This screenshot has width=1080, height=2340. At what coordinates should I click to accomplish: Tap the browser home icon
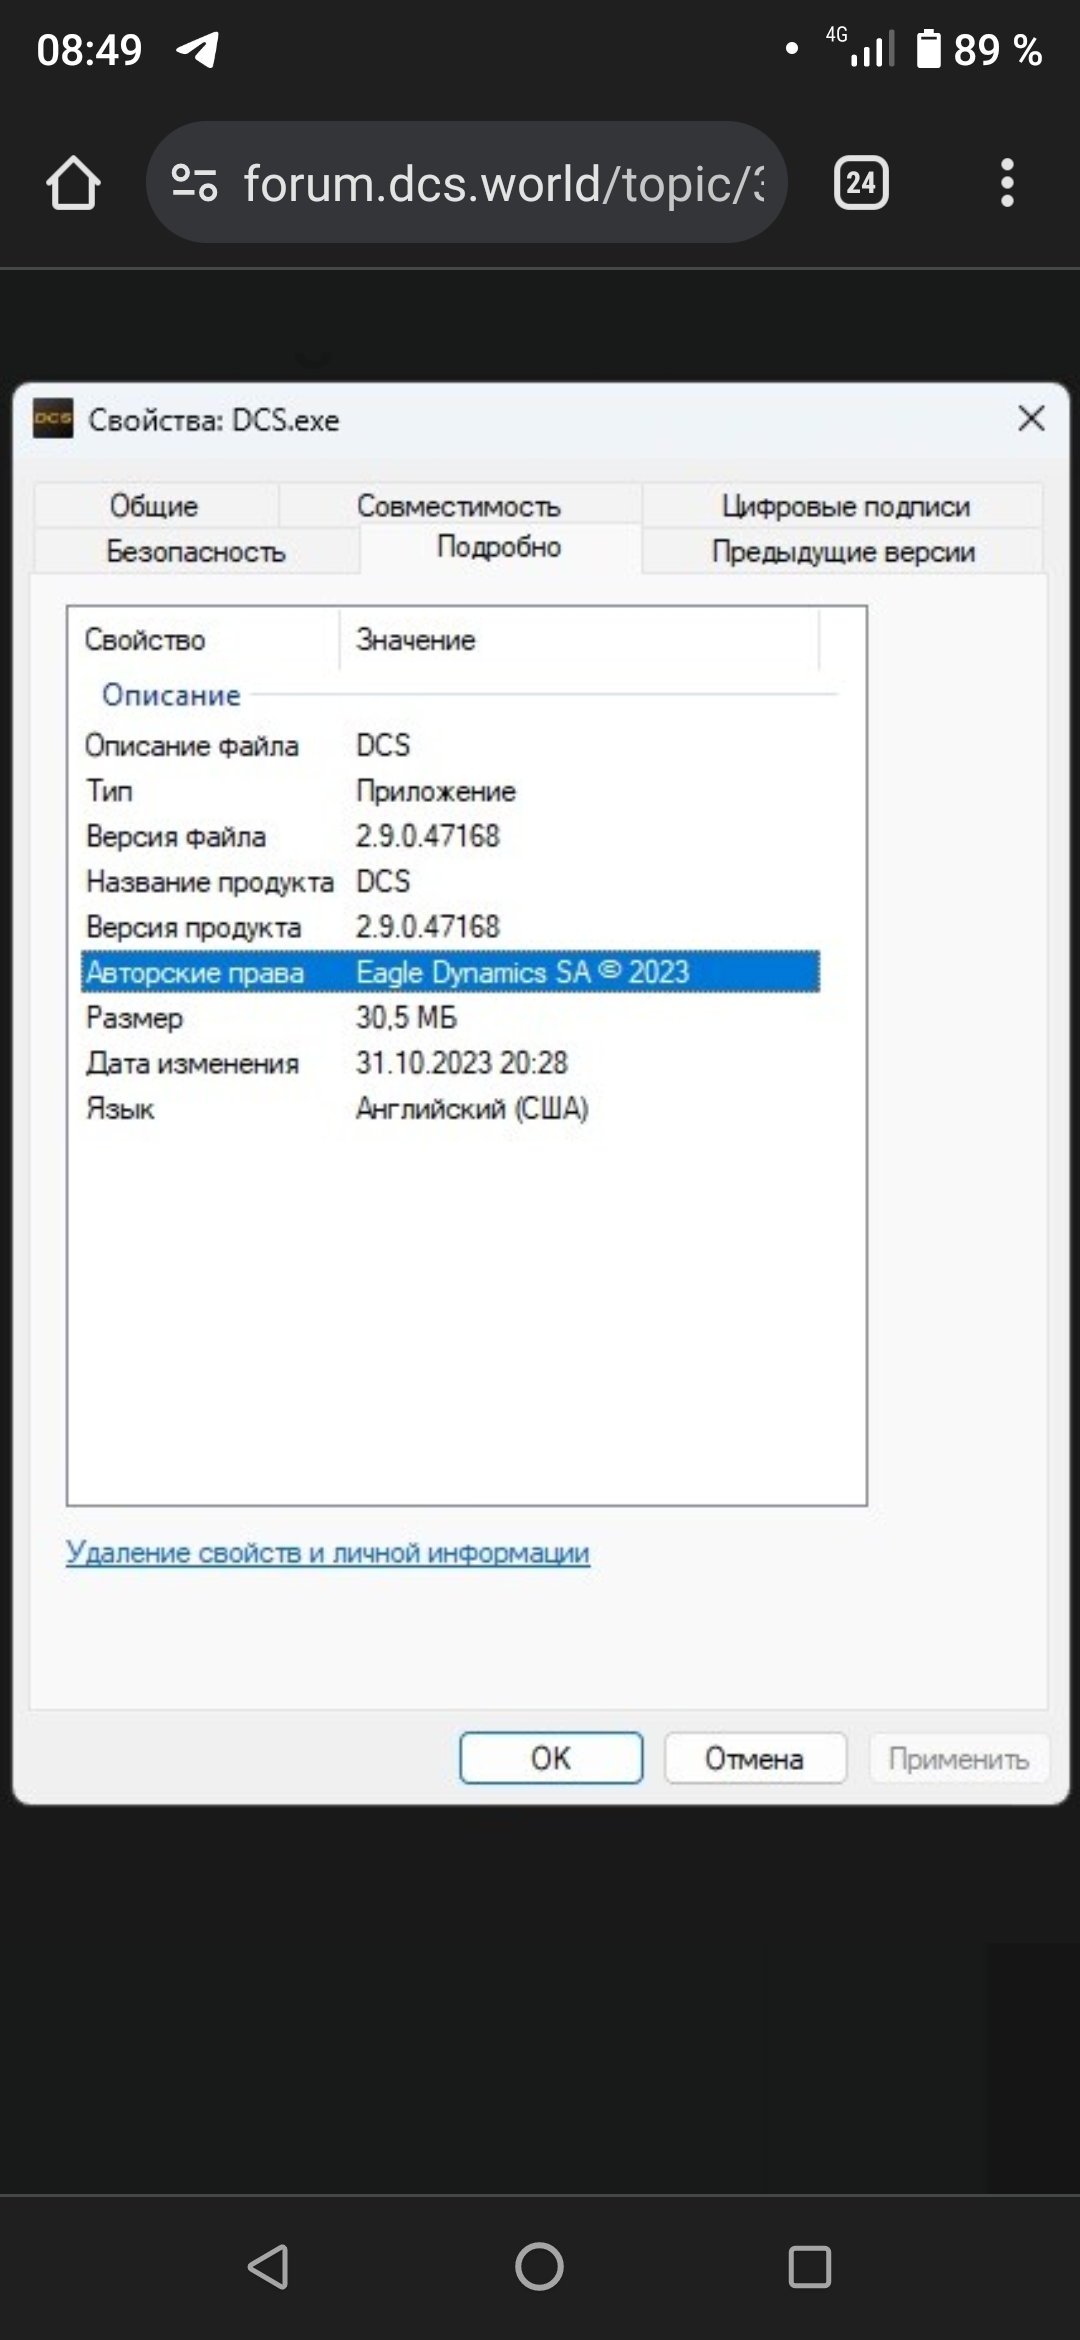73,183
